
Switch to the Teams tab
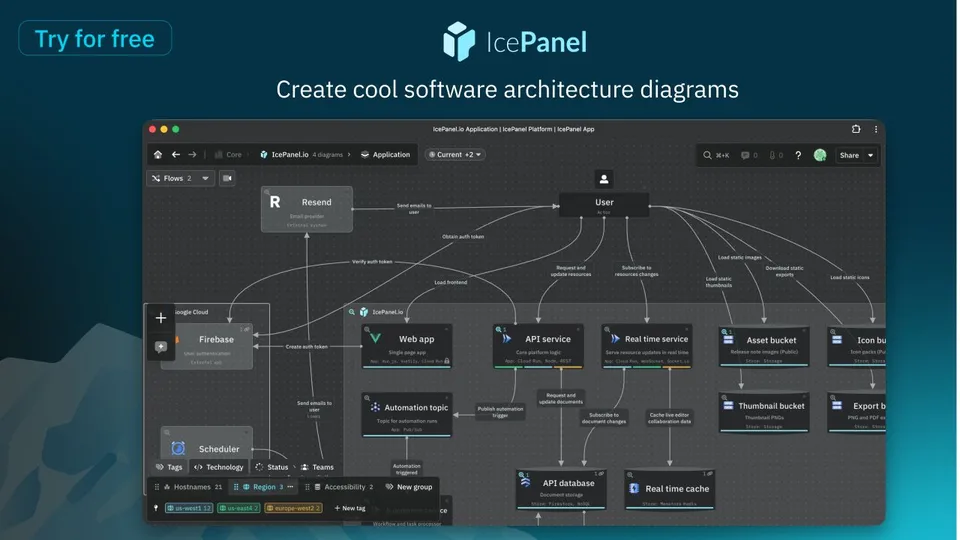coord(317,467)
